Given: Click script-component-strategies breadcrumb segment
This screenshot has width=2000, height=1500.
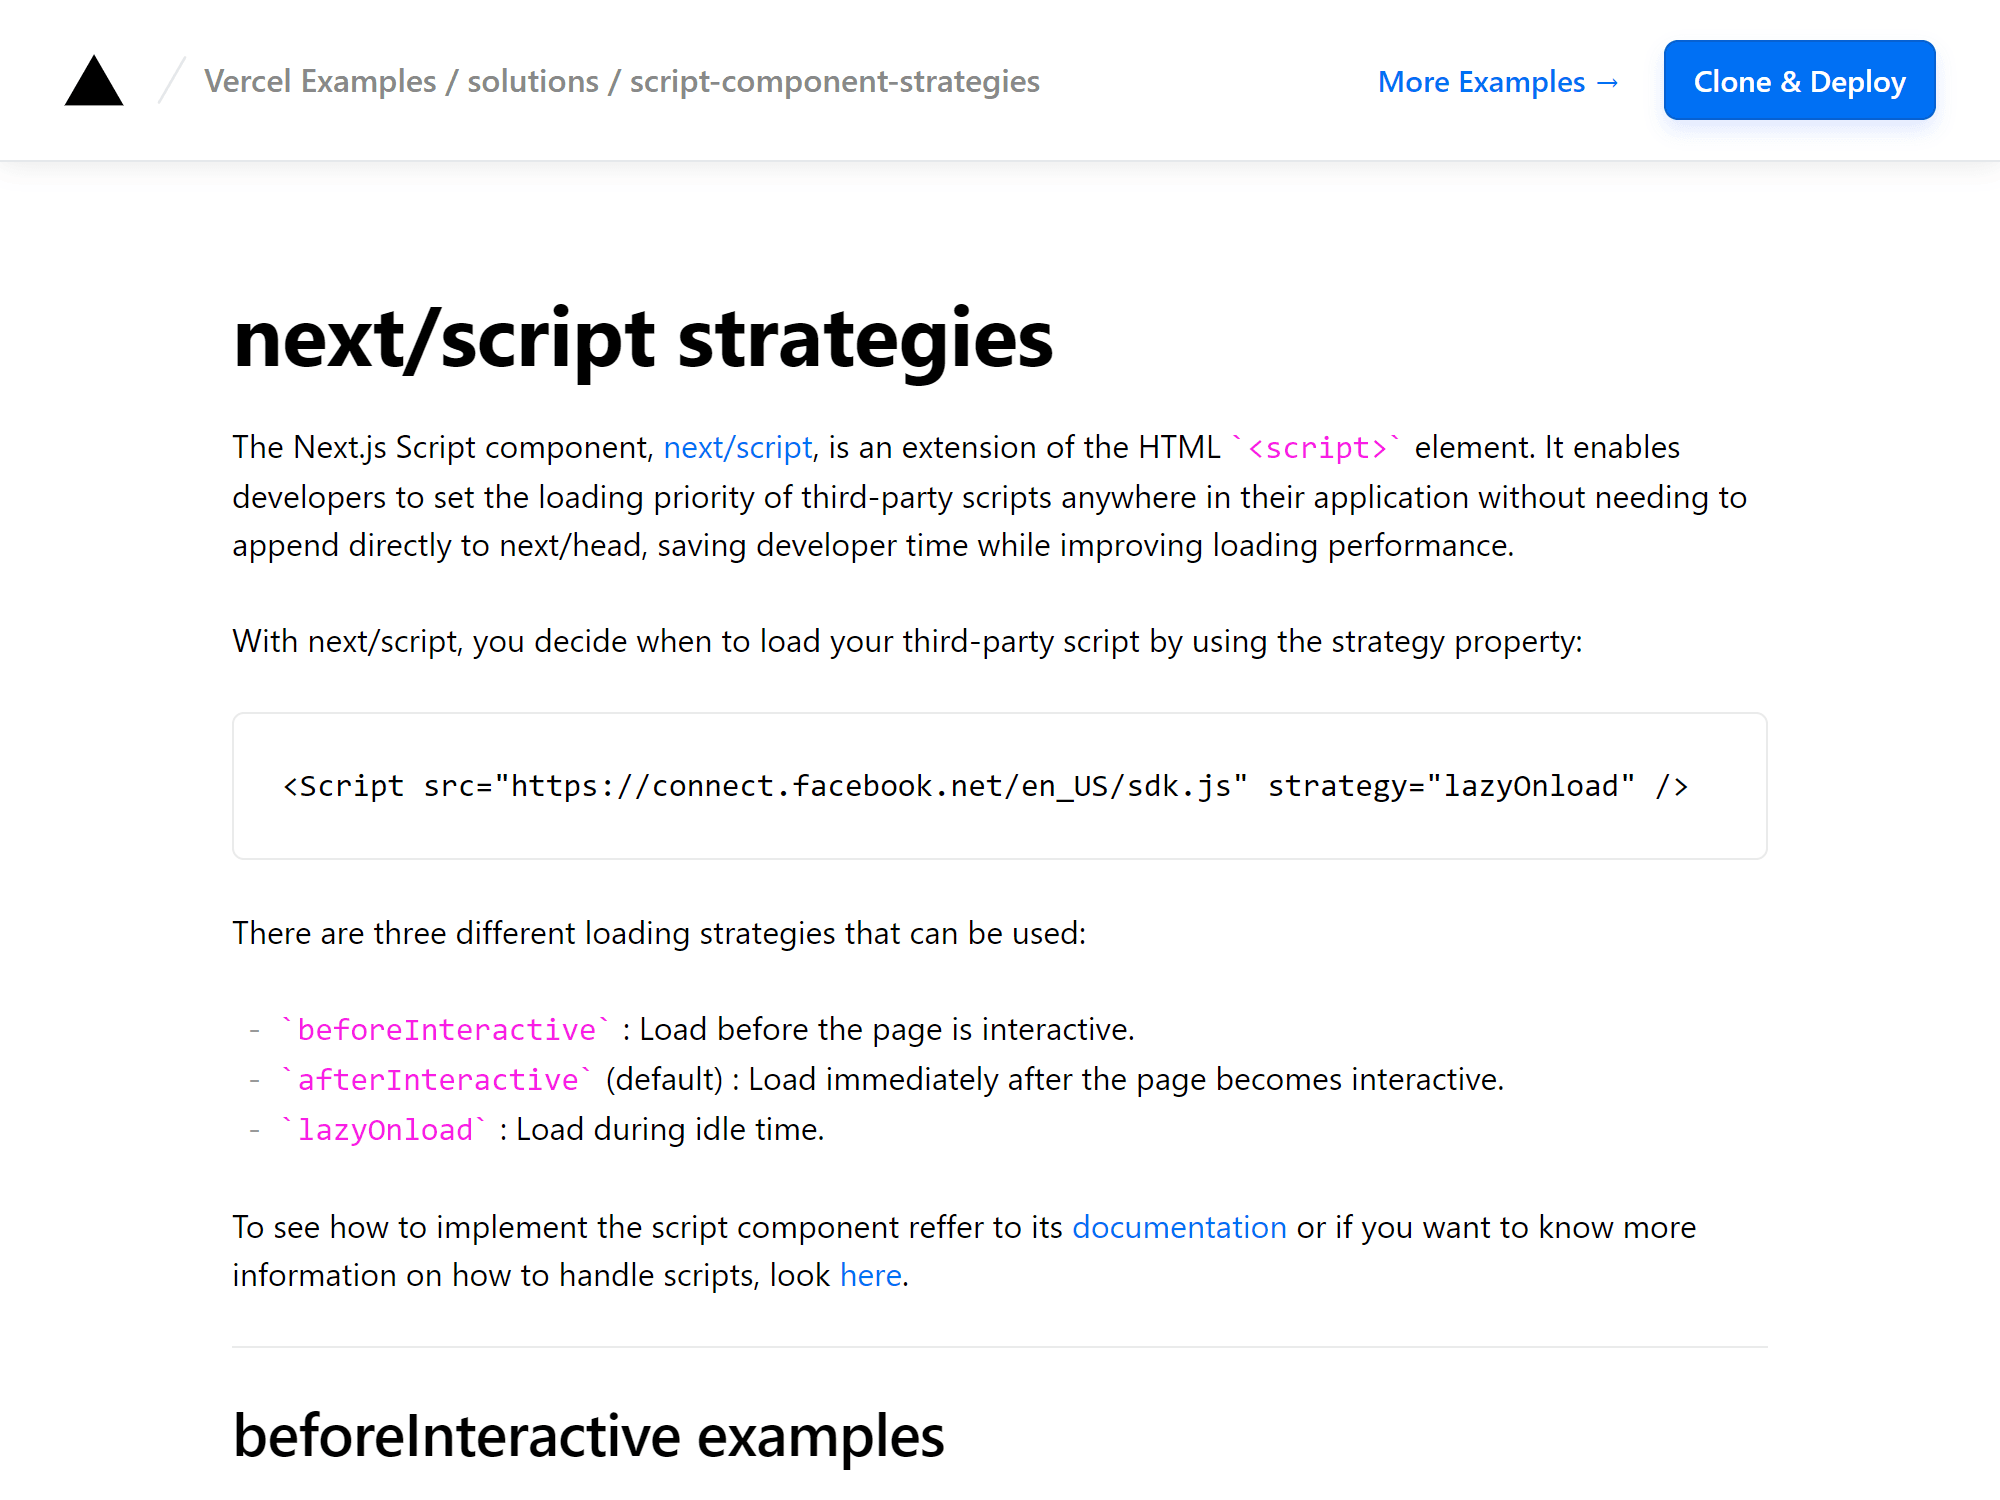Looking at the screenshot, I should tap(833, 82).
